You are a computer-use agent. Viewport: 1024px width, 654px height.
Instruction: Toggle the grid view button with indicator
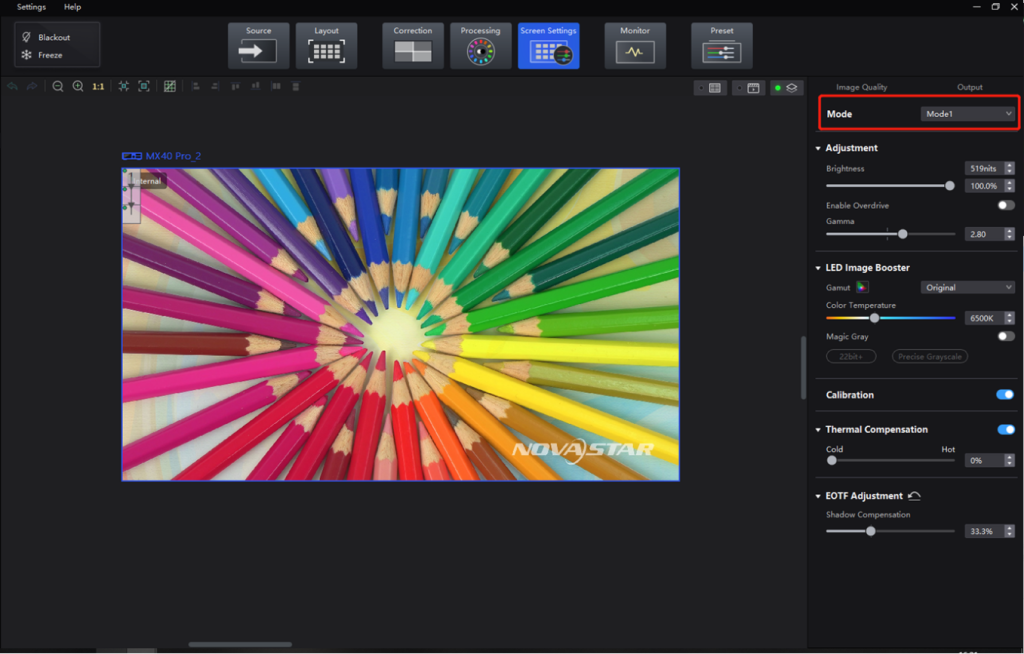(x=710, y=88)
